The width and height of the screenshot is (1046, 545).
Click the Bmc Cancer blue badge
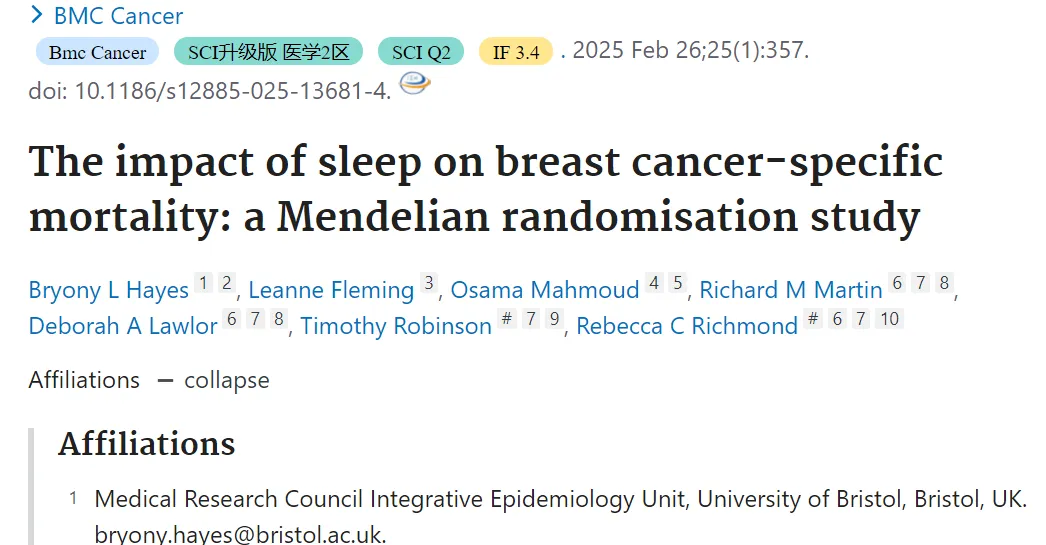tap(97, 52)
